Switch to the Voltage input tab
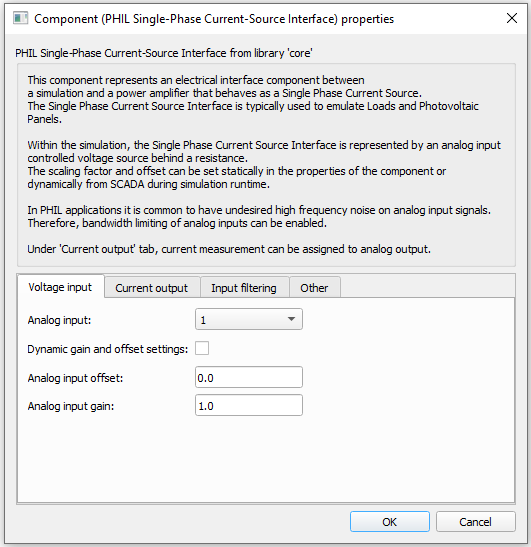Image resolution: width=531 pixels, height=547 pixels. (x=60, y=287)
